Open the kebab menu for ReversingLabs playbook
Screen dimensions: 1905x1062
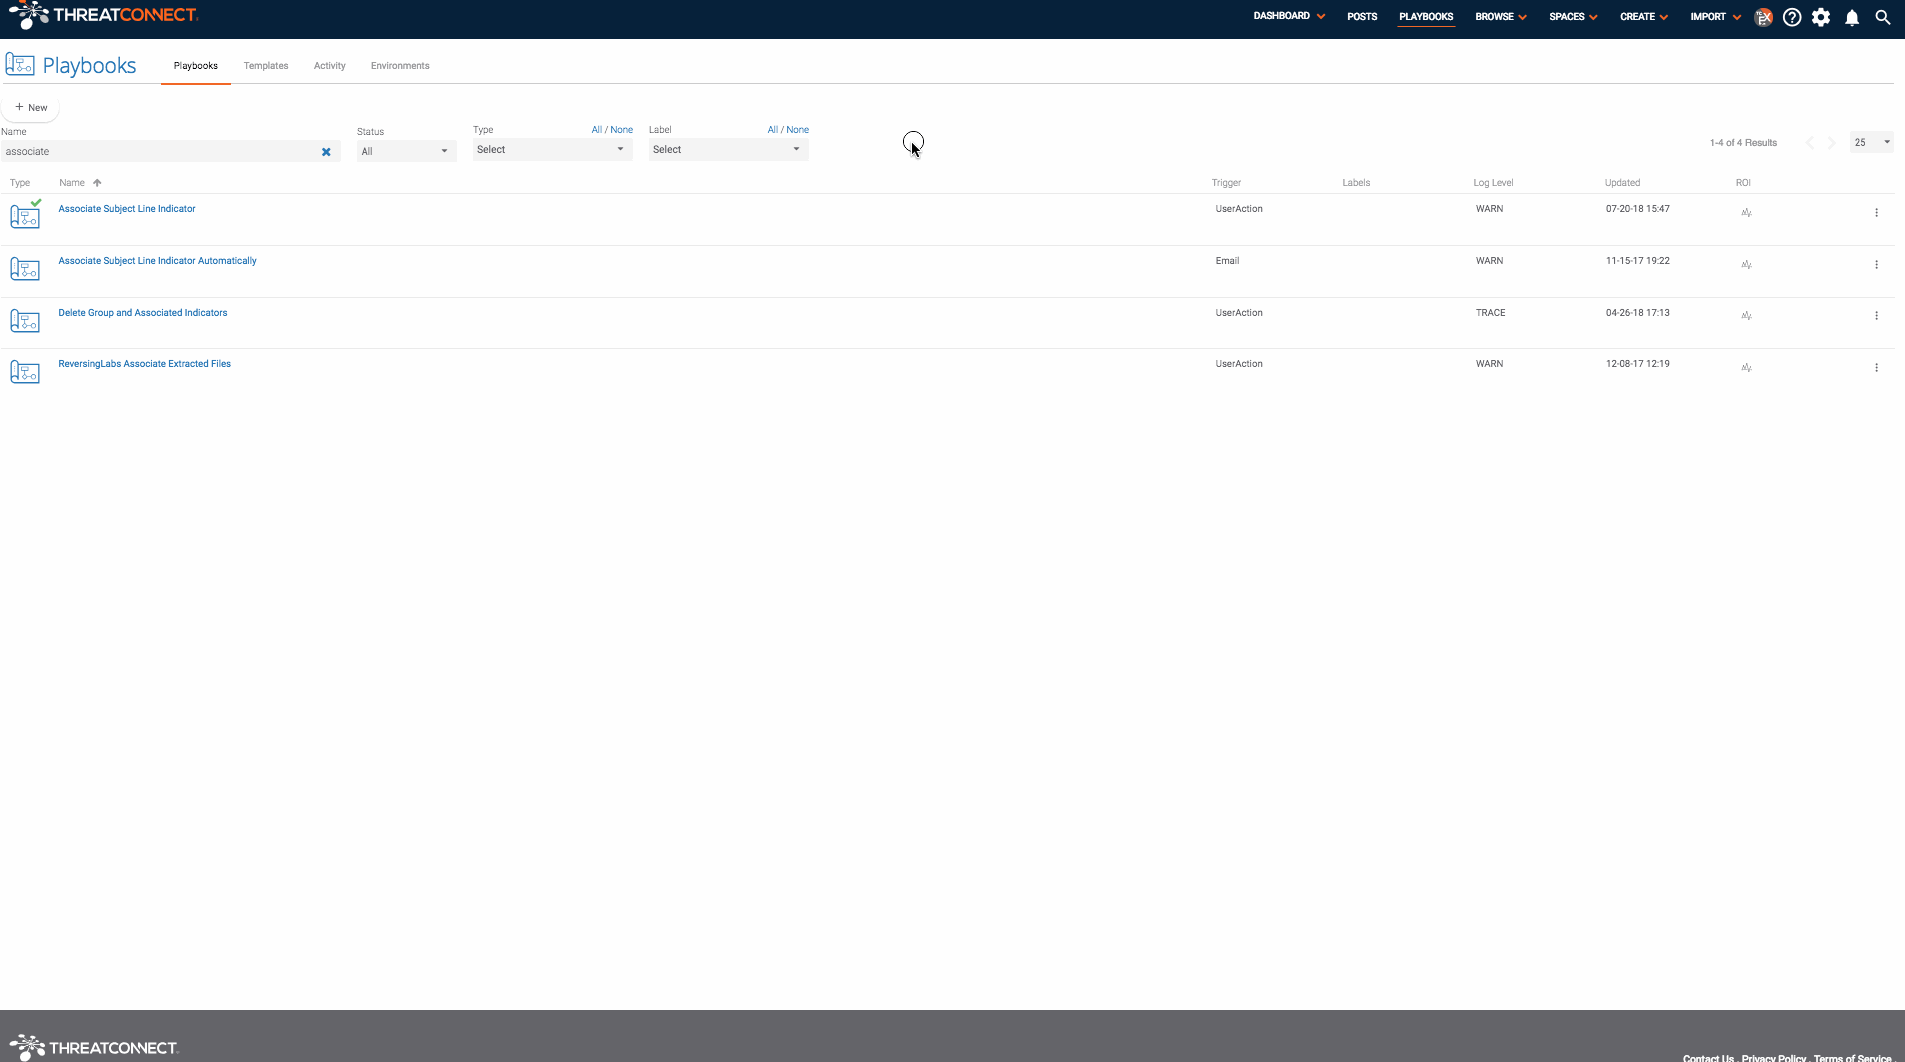[1876, 368]
